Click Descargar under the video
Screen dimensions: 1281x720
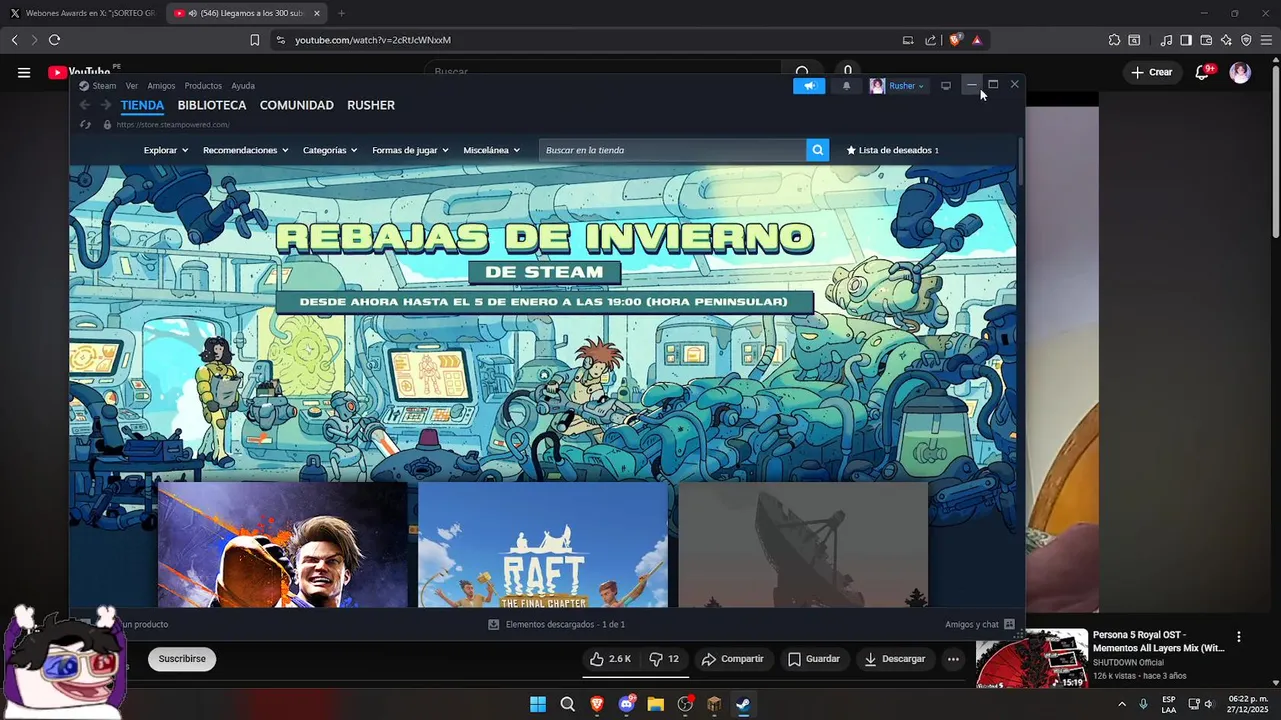(895, 659)
